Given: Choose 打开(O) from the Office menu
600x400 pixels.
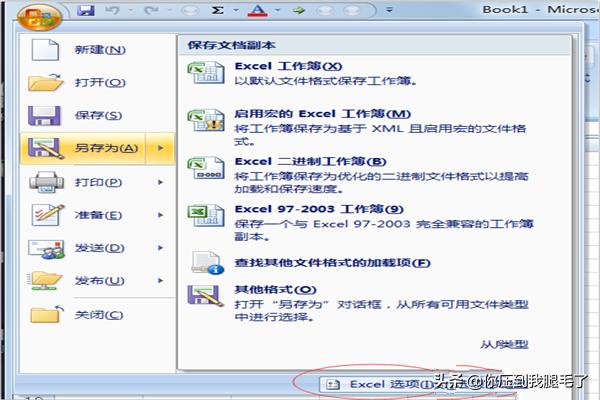Looking at the screenshot, I should pyautogui.click(x=98, y=82).
